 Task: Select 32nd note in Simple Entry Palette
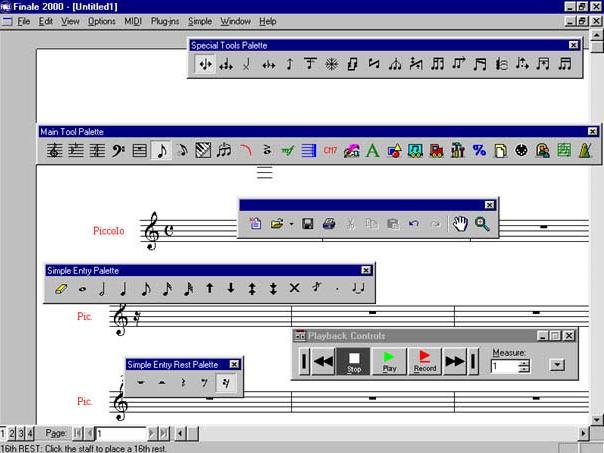tap(188, 289)
